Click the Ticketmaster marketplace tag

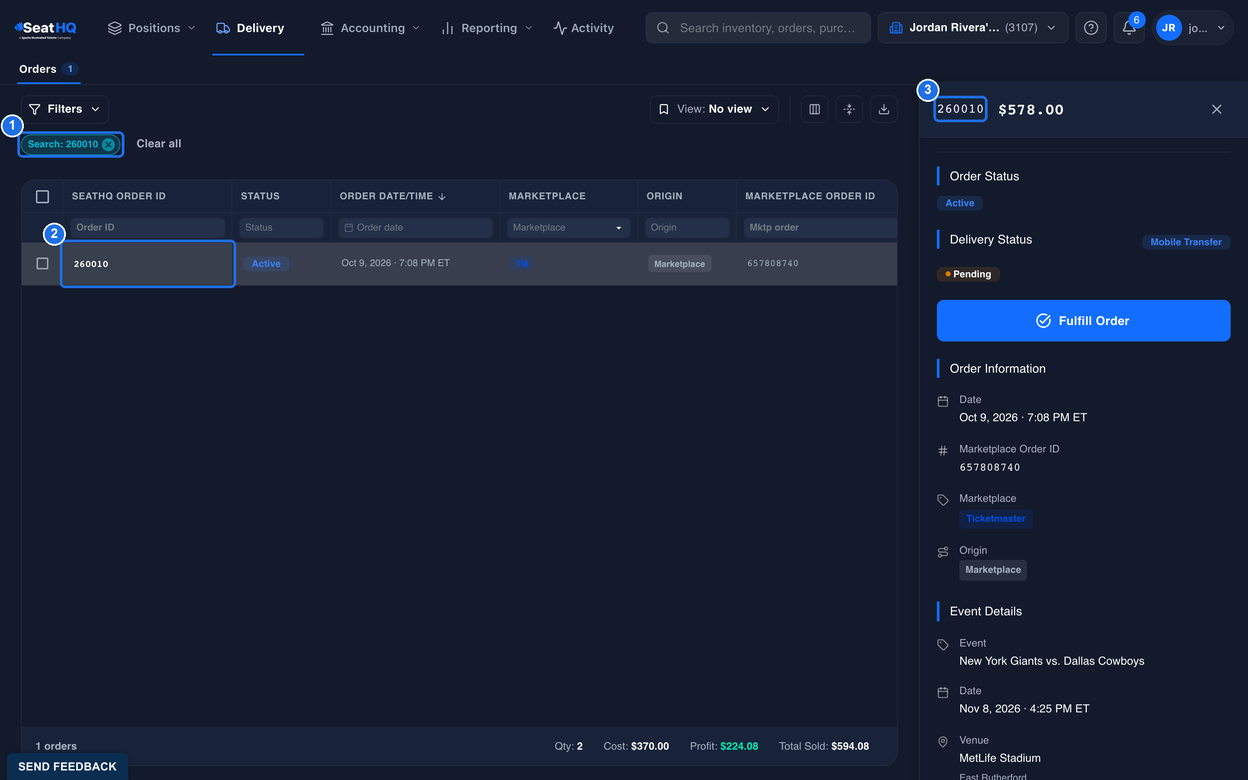point(995,519)
